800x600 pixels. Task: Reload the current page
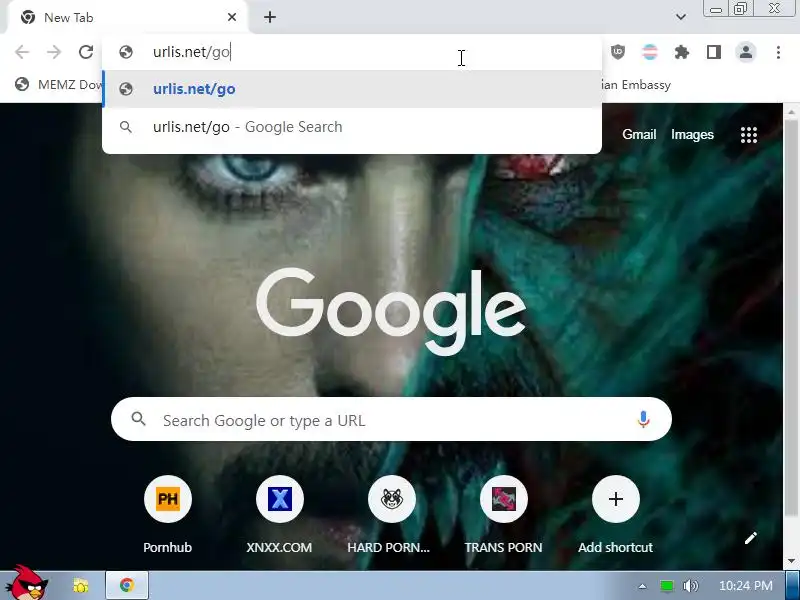(x=86, y=52)
